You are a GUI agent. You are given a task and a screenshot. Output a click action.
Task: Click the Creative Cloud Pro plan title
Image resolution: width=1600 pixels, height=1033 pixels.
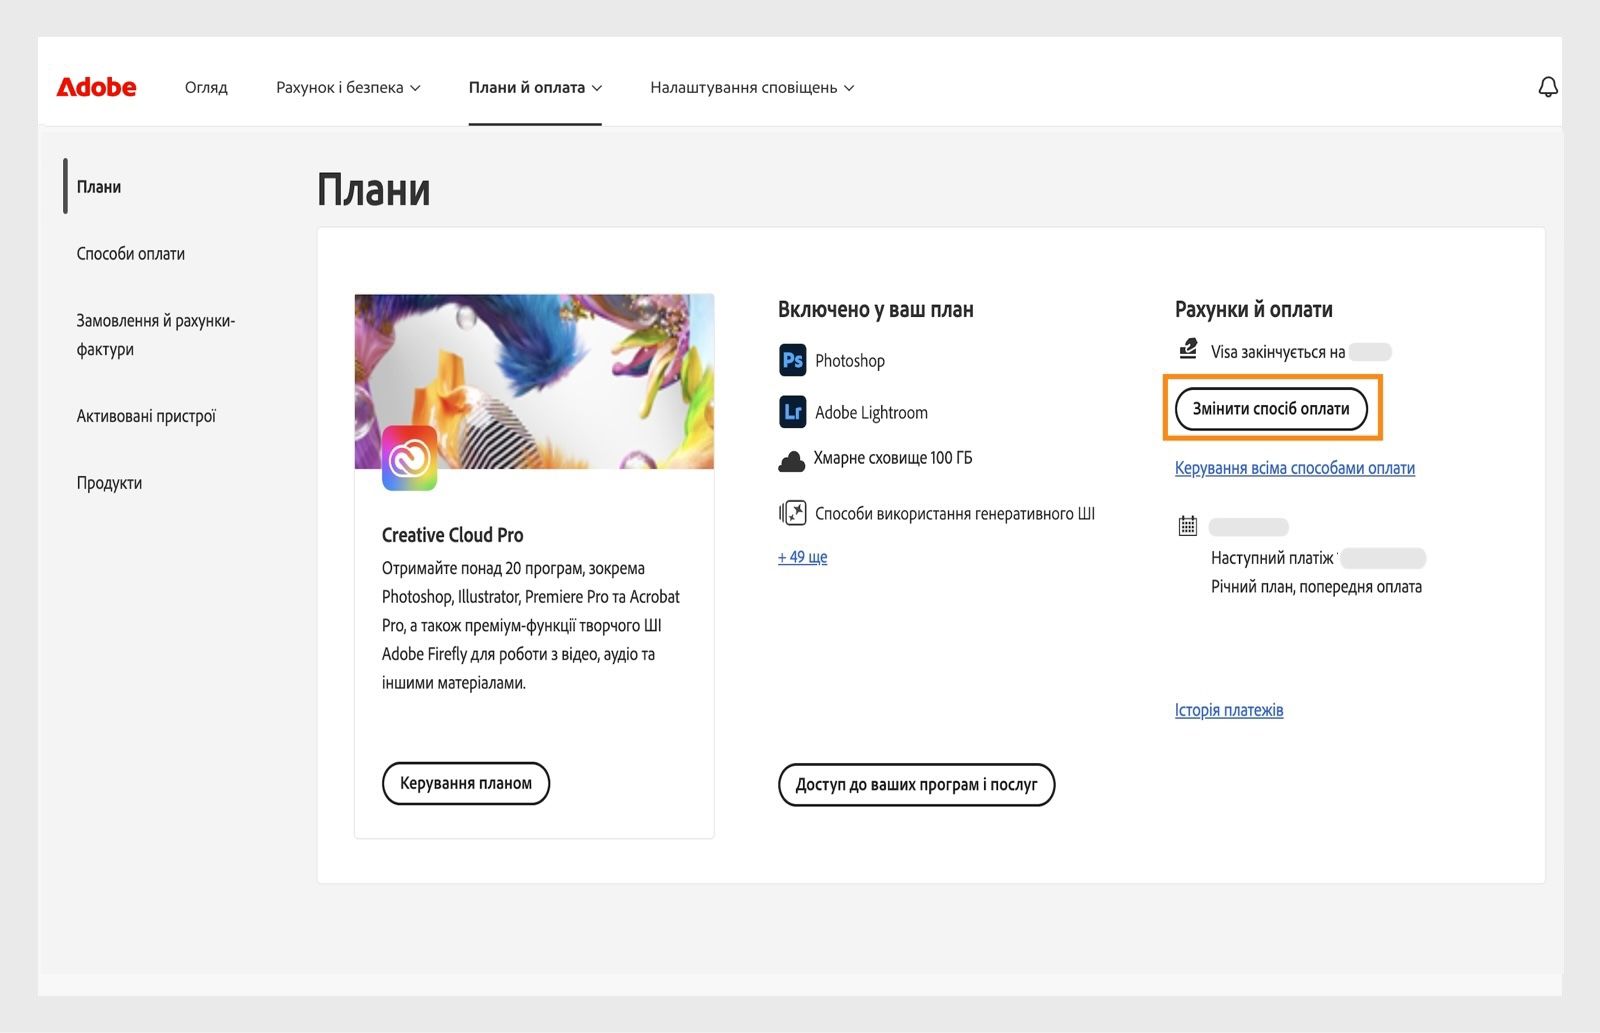[453, 535]
